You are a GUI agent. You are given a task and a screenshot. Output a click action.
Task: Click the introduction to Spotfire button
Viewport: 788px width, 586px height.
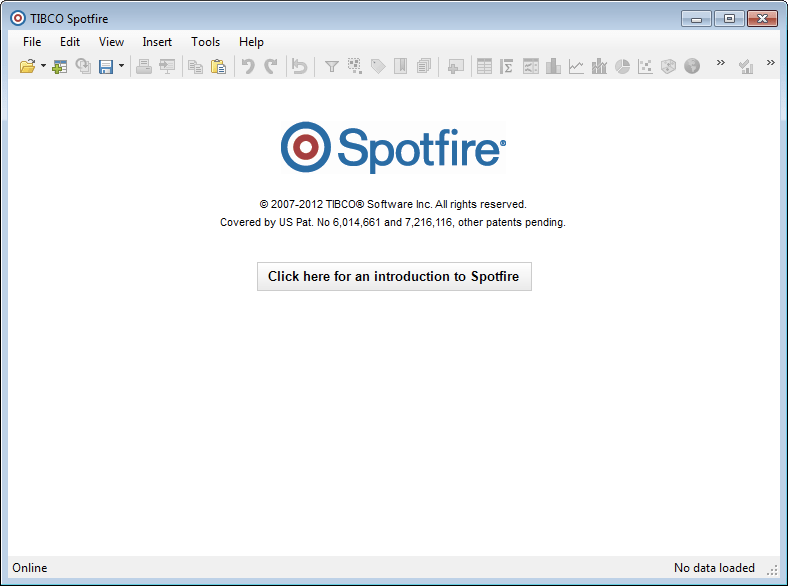click(394, 276)
